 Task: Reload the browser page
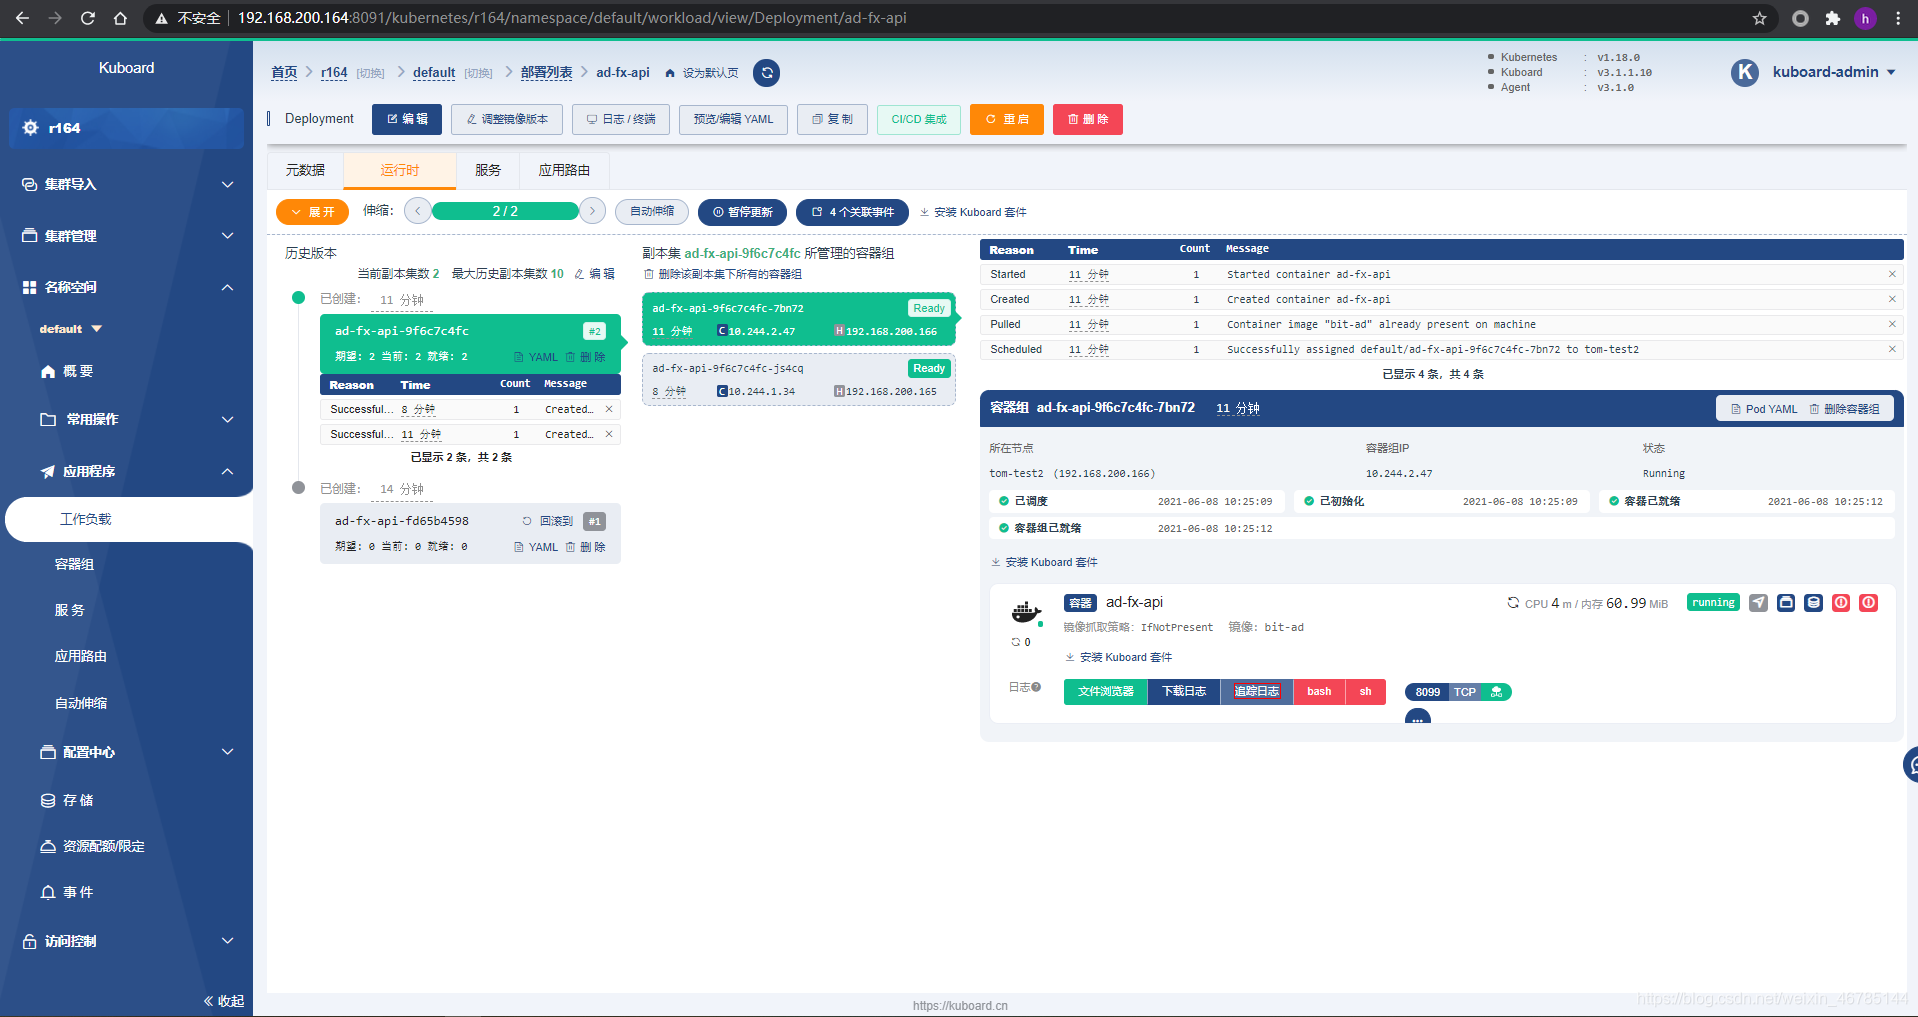88,18
